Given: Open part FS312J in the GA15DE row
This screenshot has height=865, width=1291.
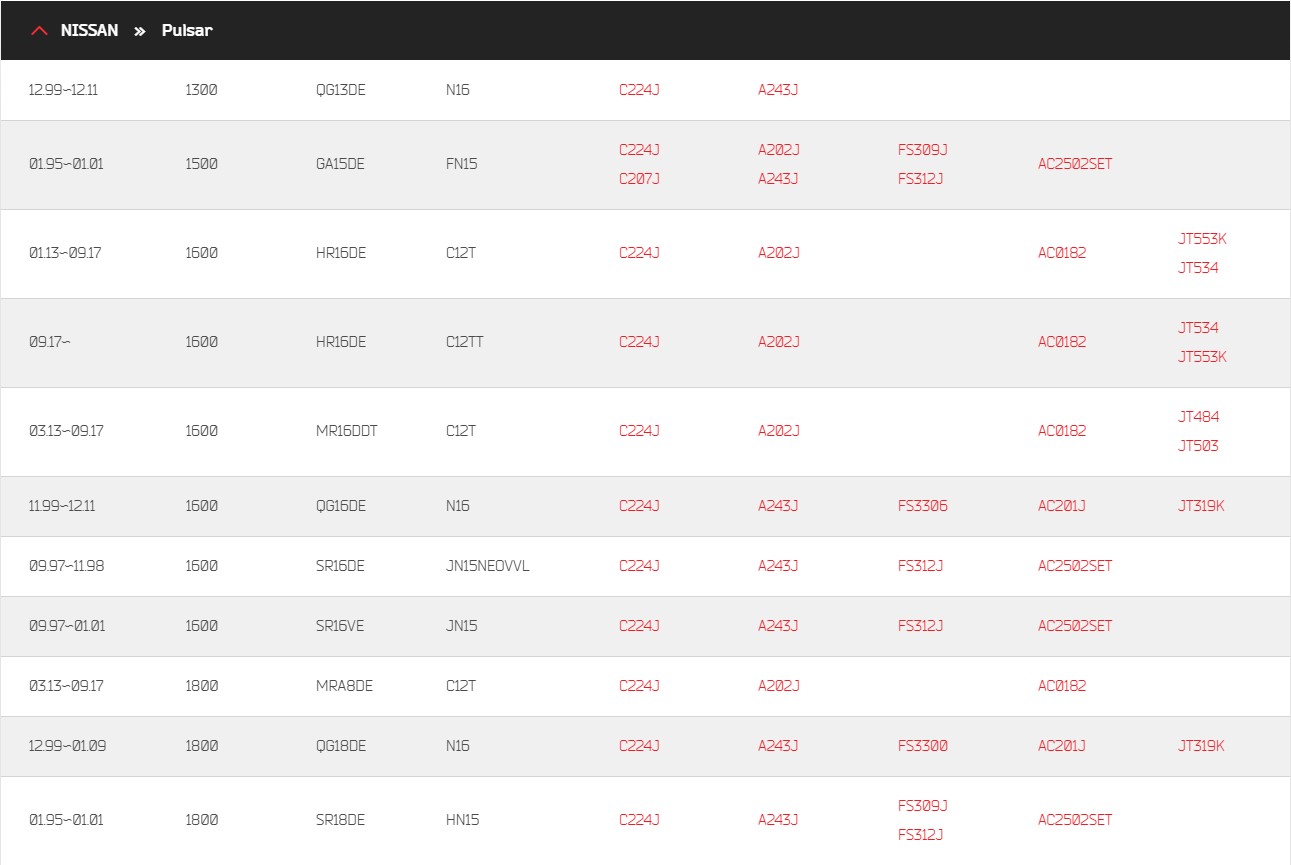Looking at the screenshot, I should point(921,179).
